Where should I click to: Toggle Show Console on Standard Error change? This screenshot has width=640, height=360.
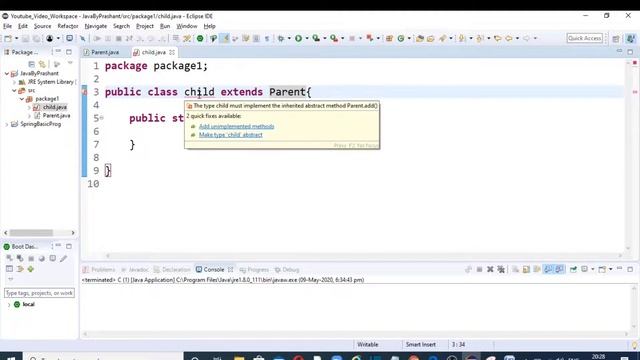pyautogui.click(x=559, y=269)
